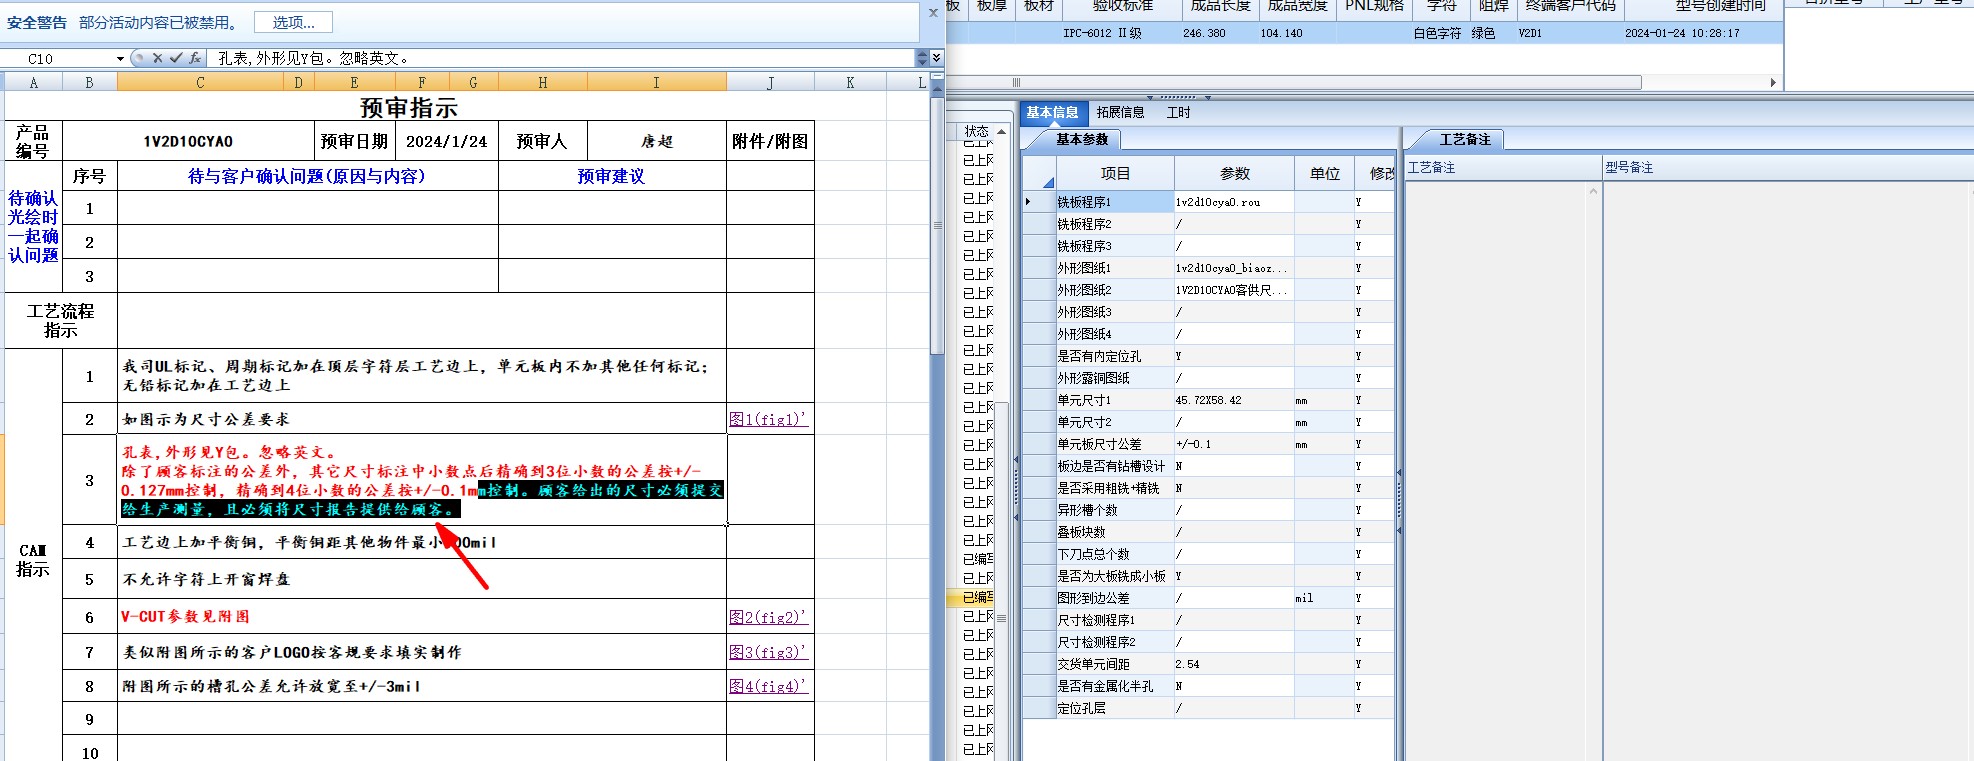Click the split box above Excel vertical scrollbar
Viewport: 1974px width, 761px height.
coord(937,77)
